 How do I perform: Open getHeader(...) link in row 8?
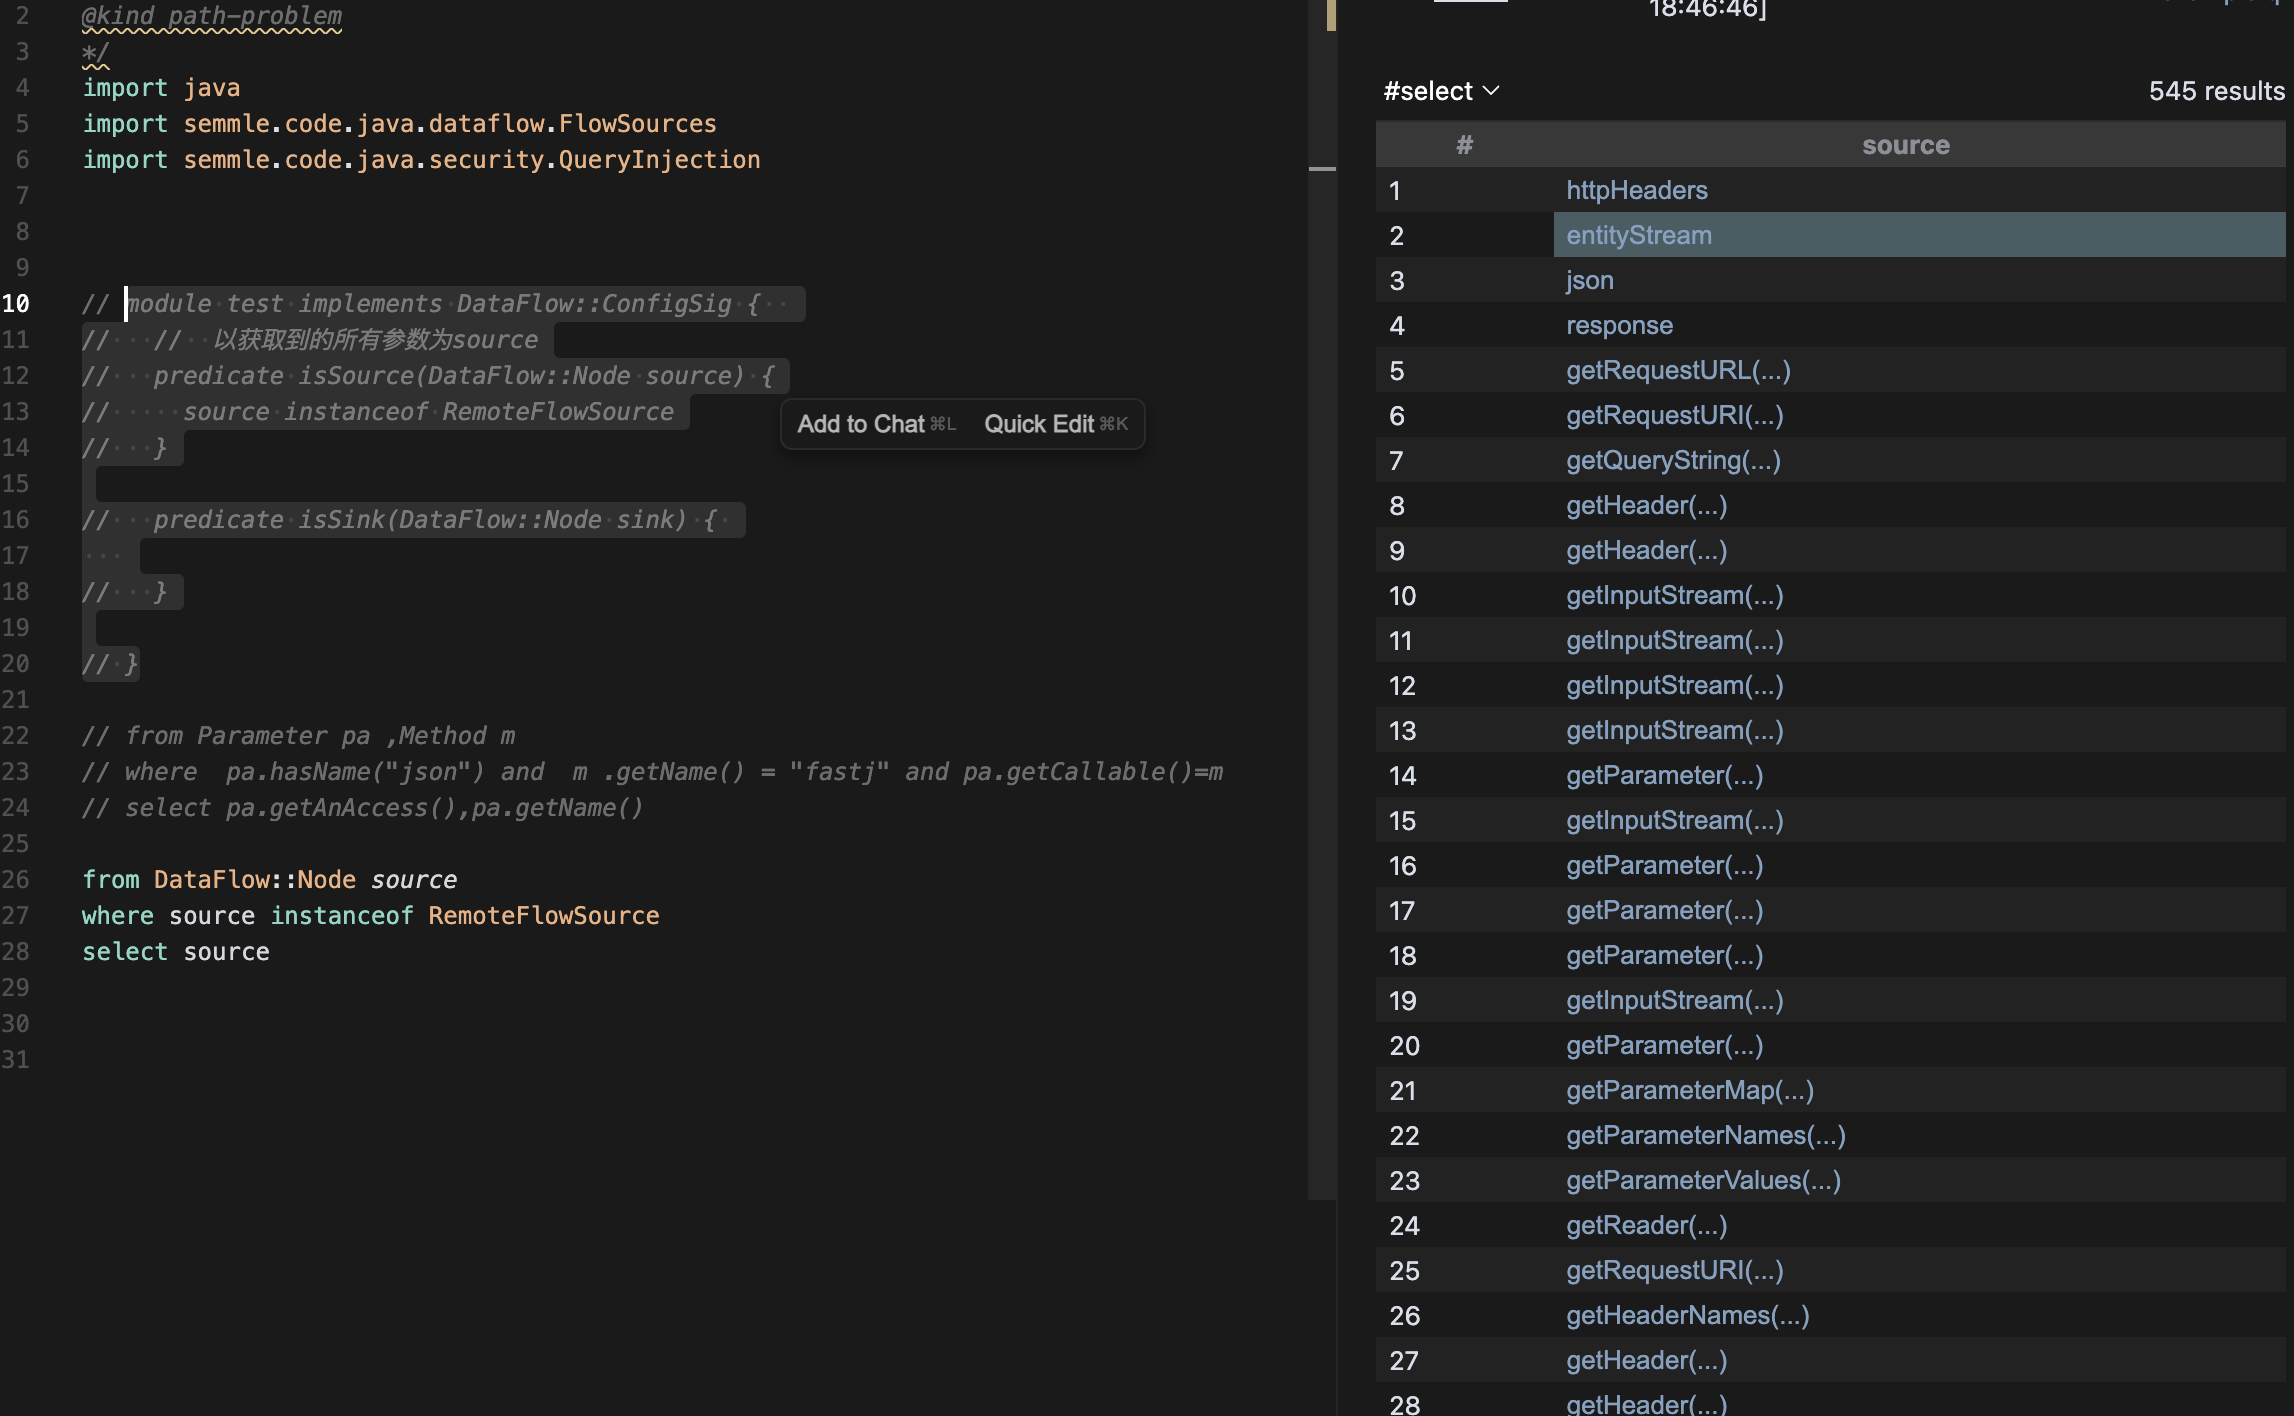click(x=1646, y=505)
